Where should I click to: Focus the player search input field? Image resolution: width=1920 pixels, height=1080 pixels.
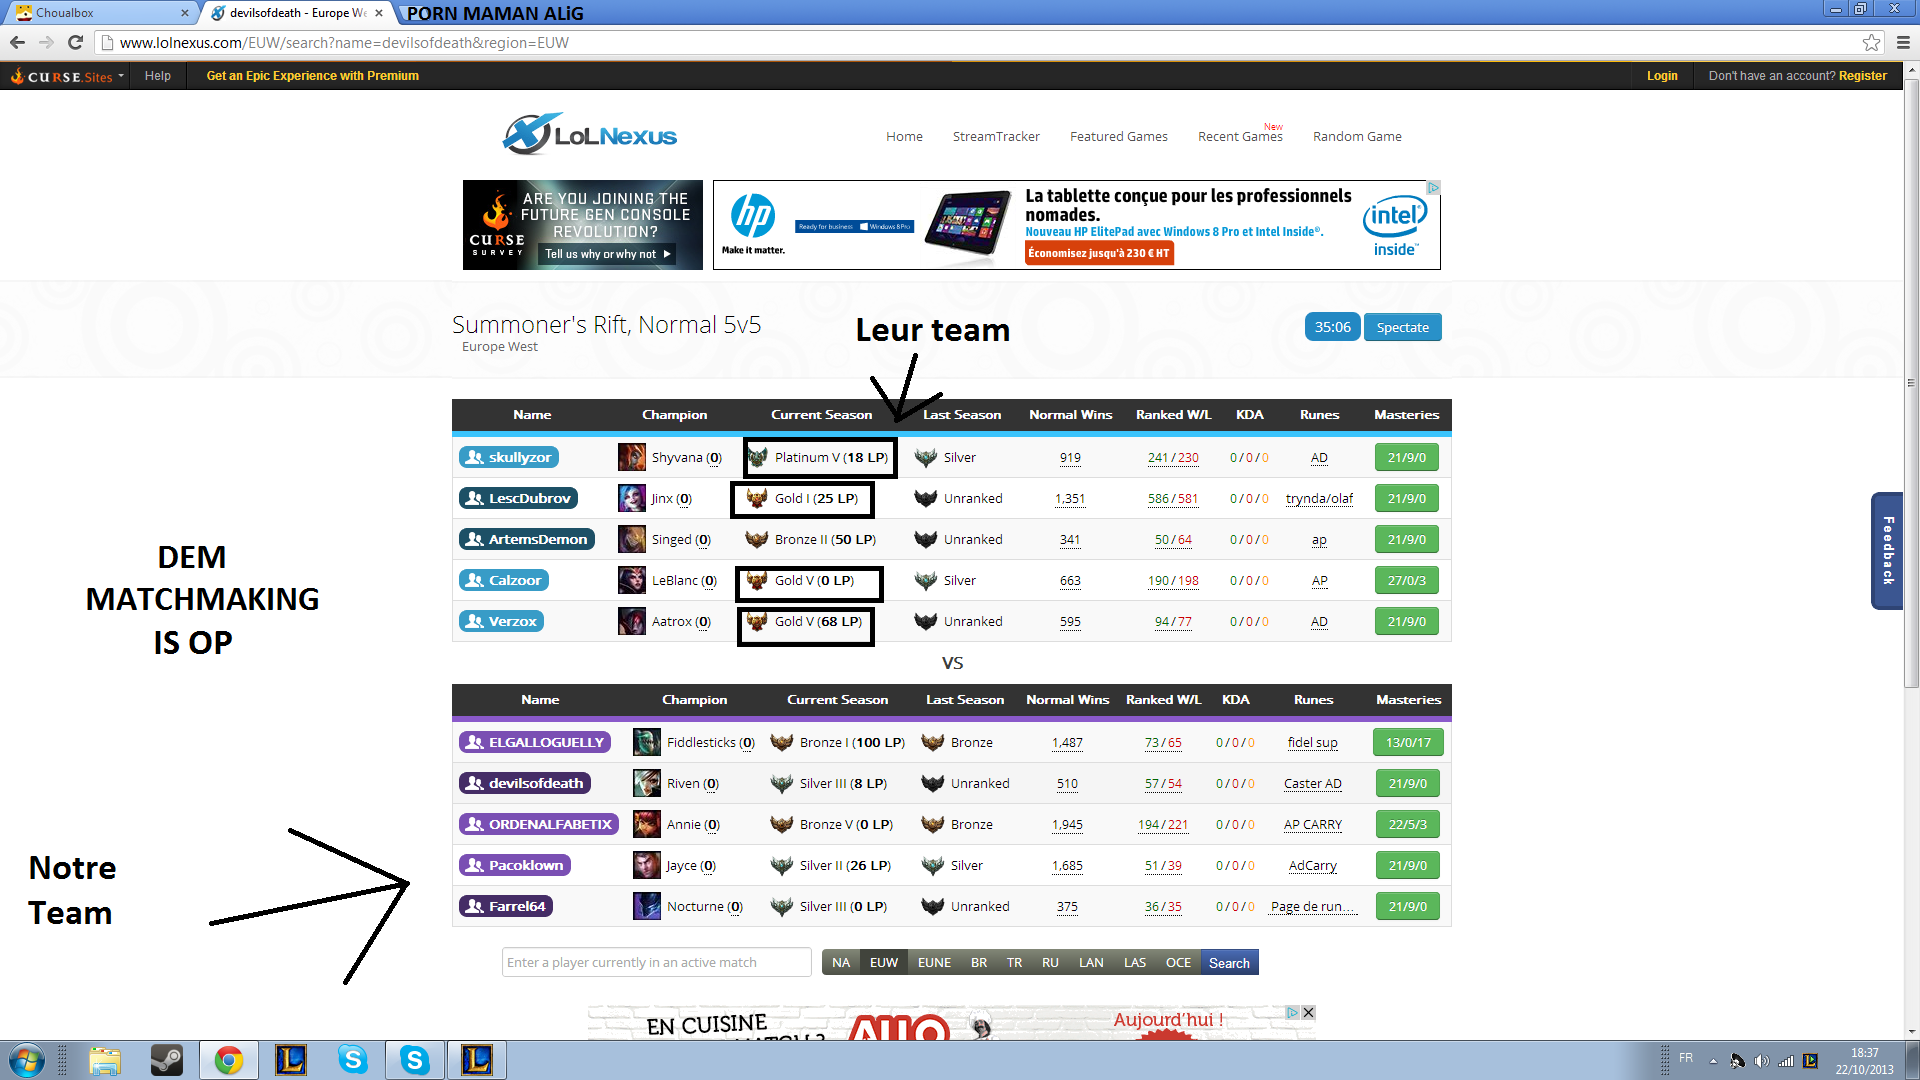tap(656, 962)
